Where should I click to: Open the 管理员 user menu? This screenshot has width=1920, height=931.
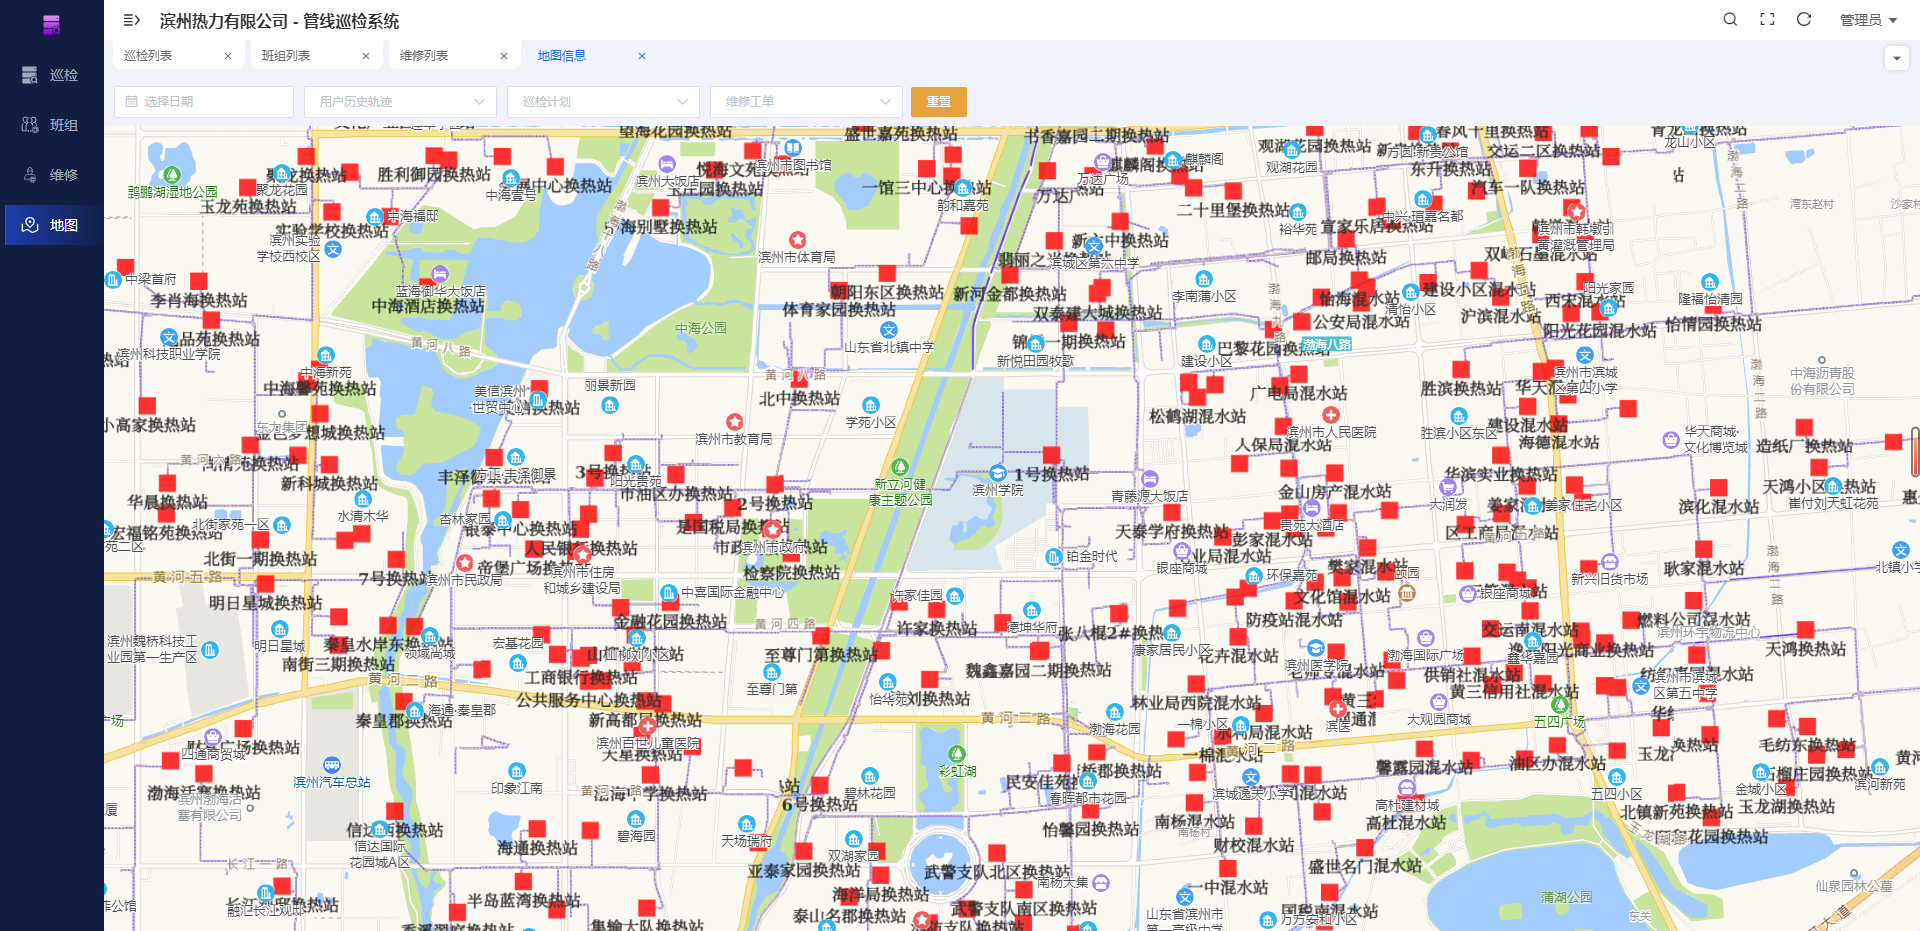[1868, 20]
